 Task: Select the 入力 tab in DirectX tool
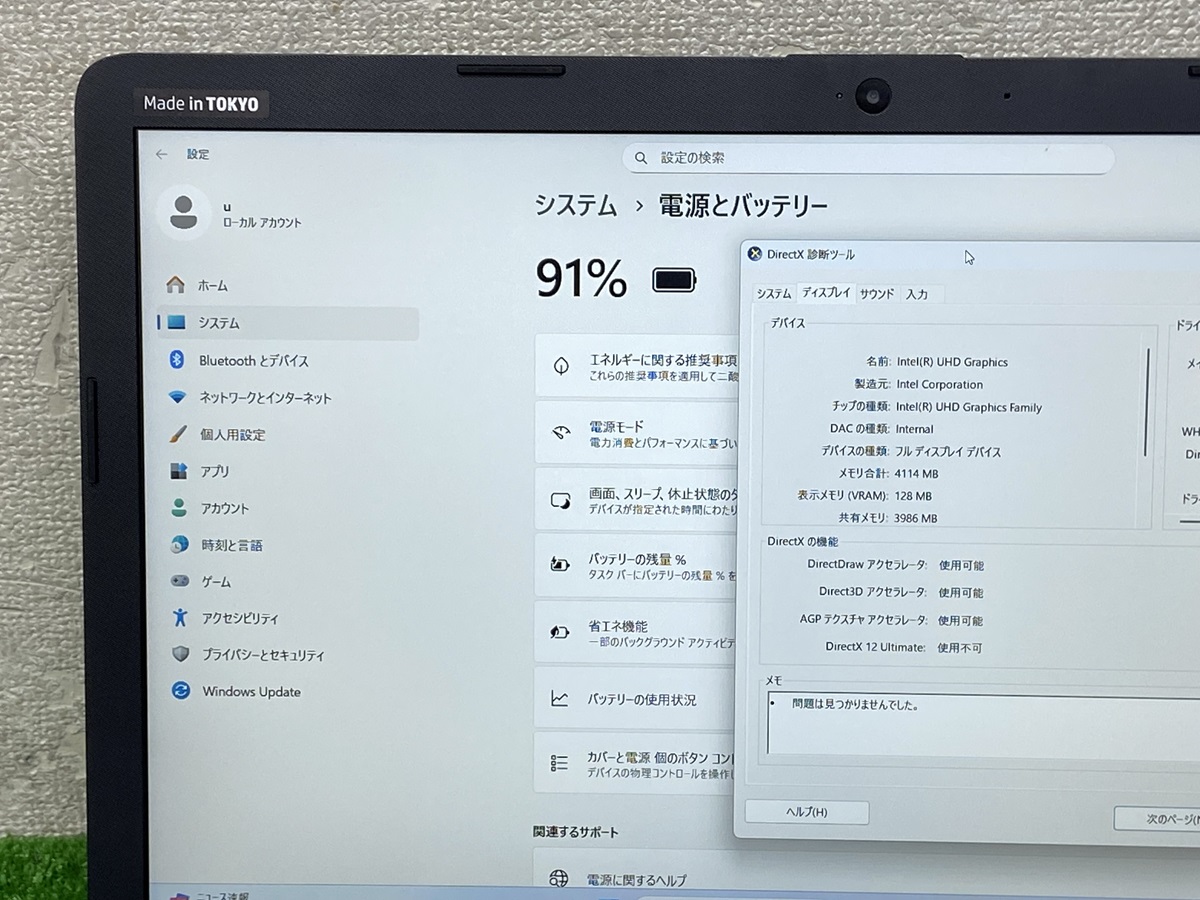(917, 294)
